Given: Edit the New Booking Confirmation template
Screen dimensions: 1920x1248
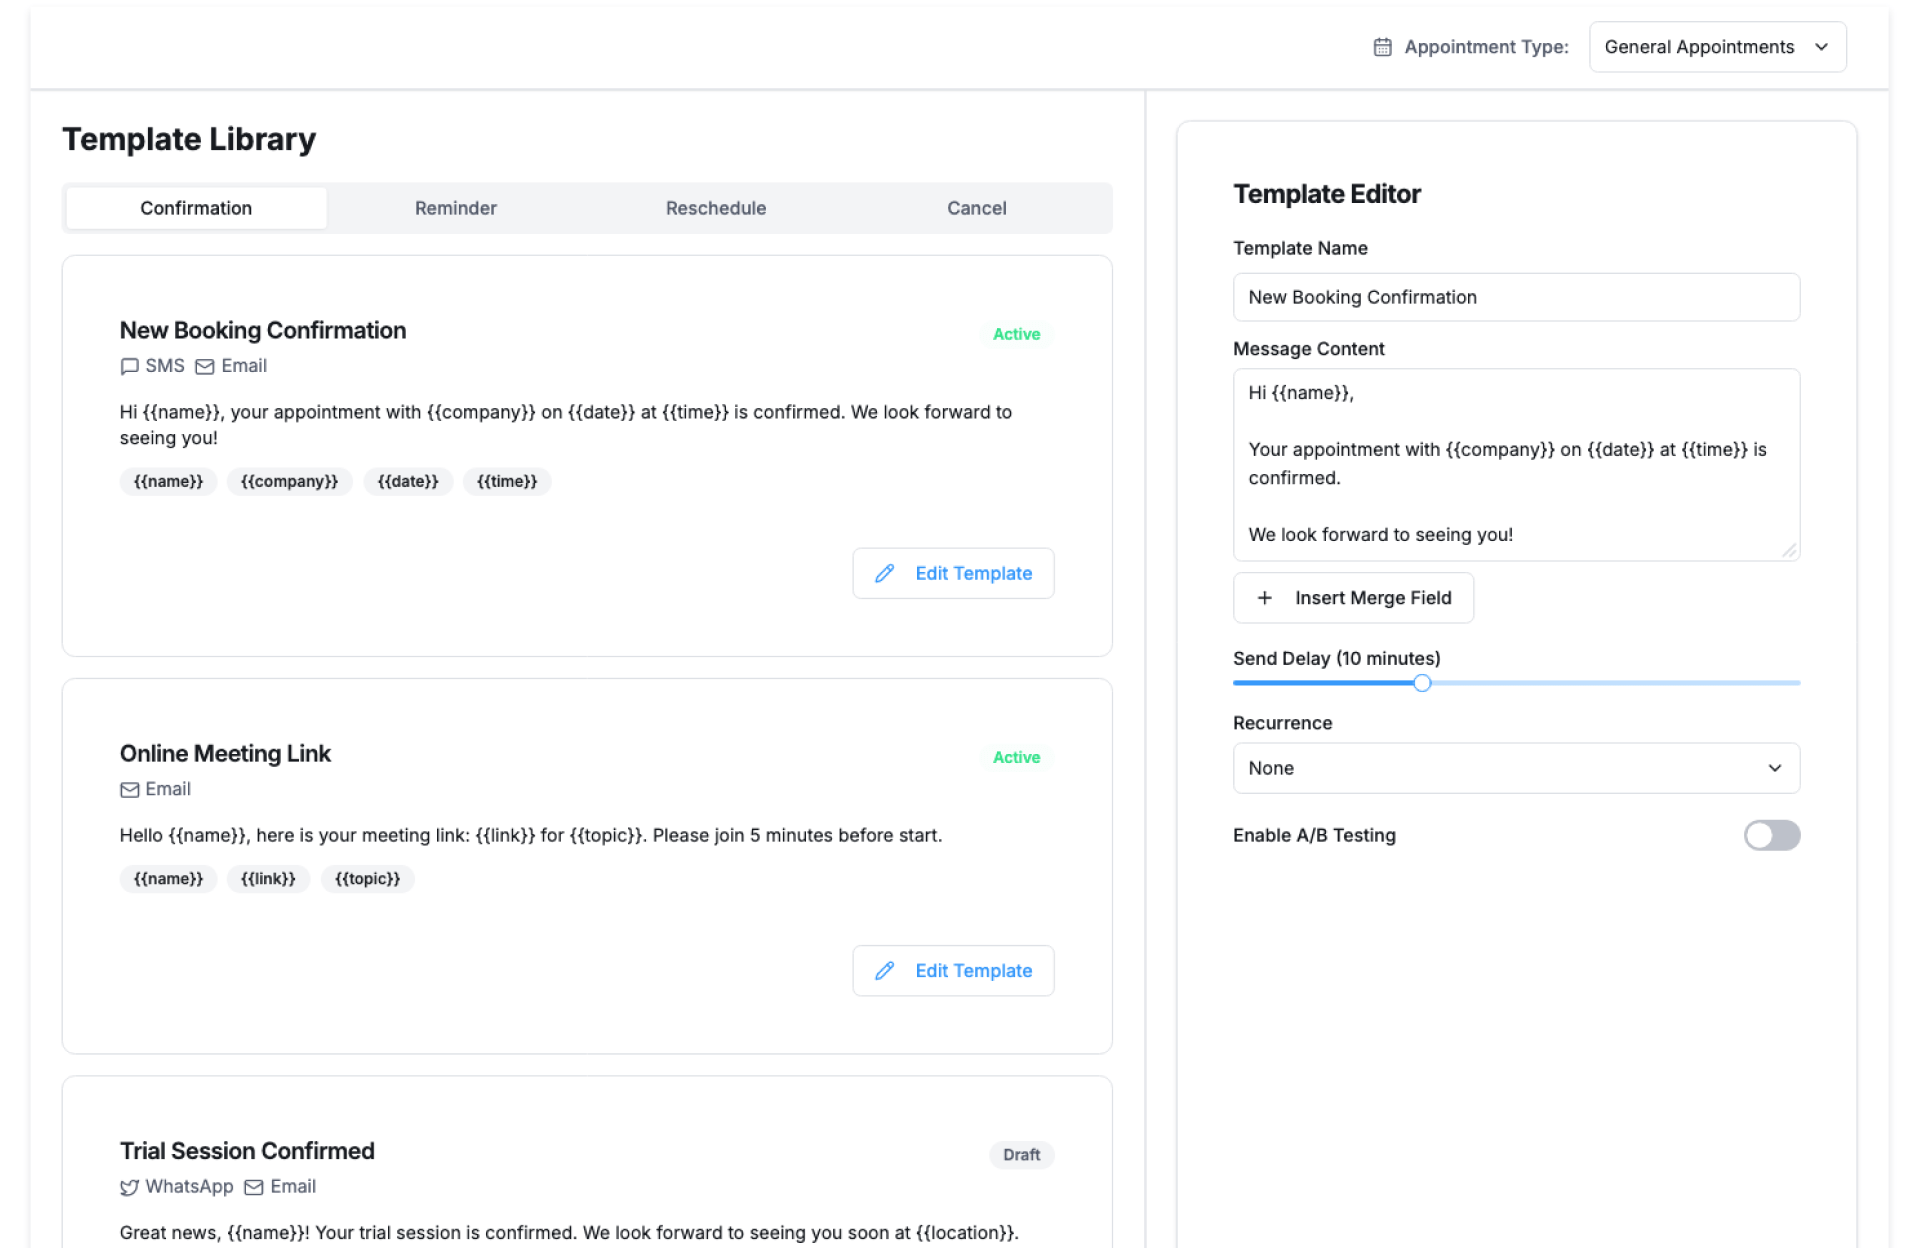Looking at the screenshot, I should pos(953,573).
